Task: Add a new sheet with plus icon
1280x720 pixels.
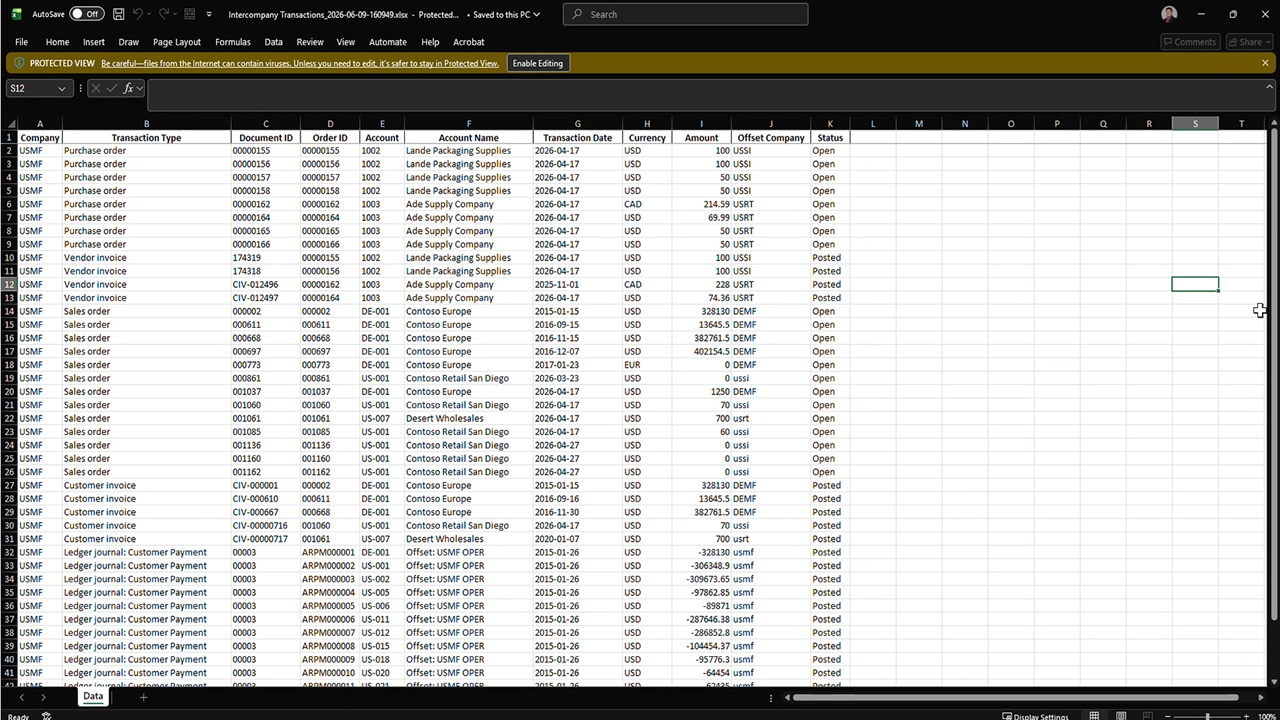Action: [143, 697]
